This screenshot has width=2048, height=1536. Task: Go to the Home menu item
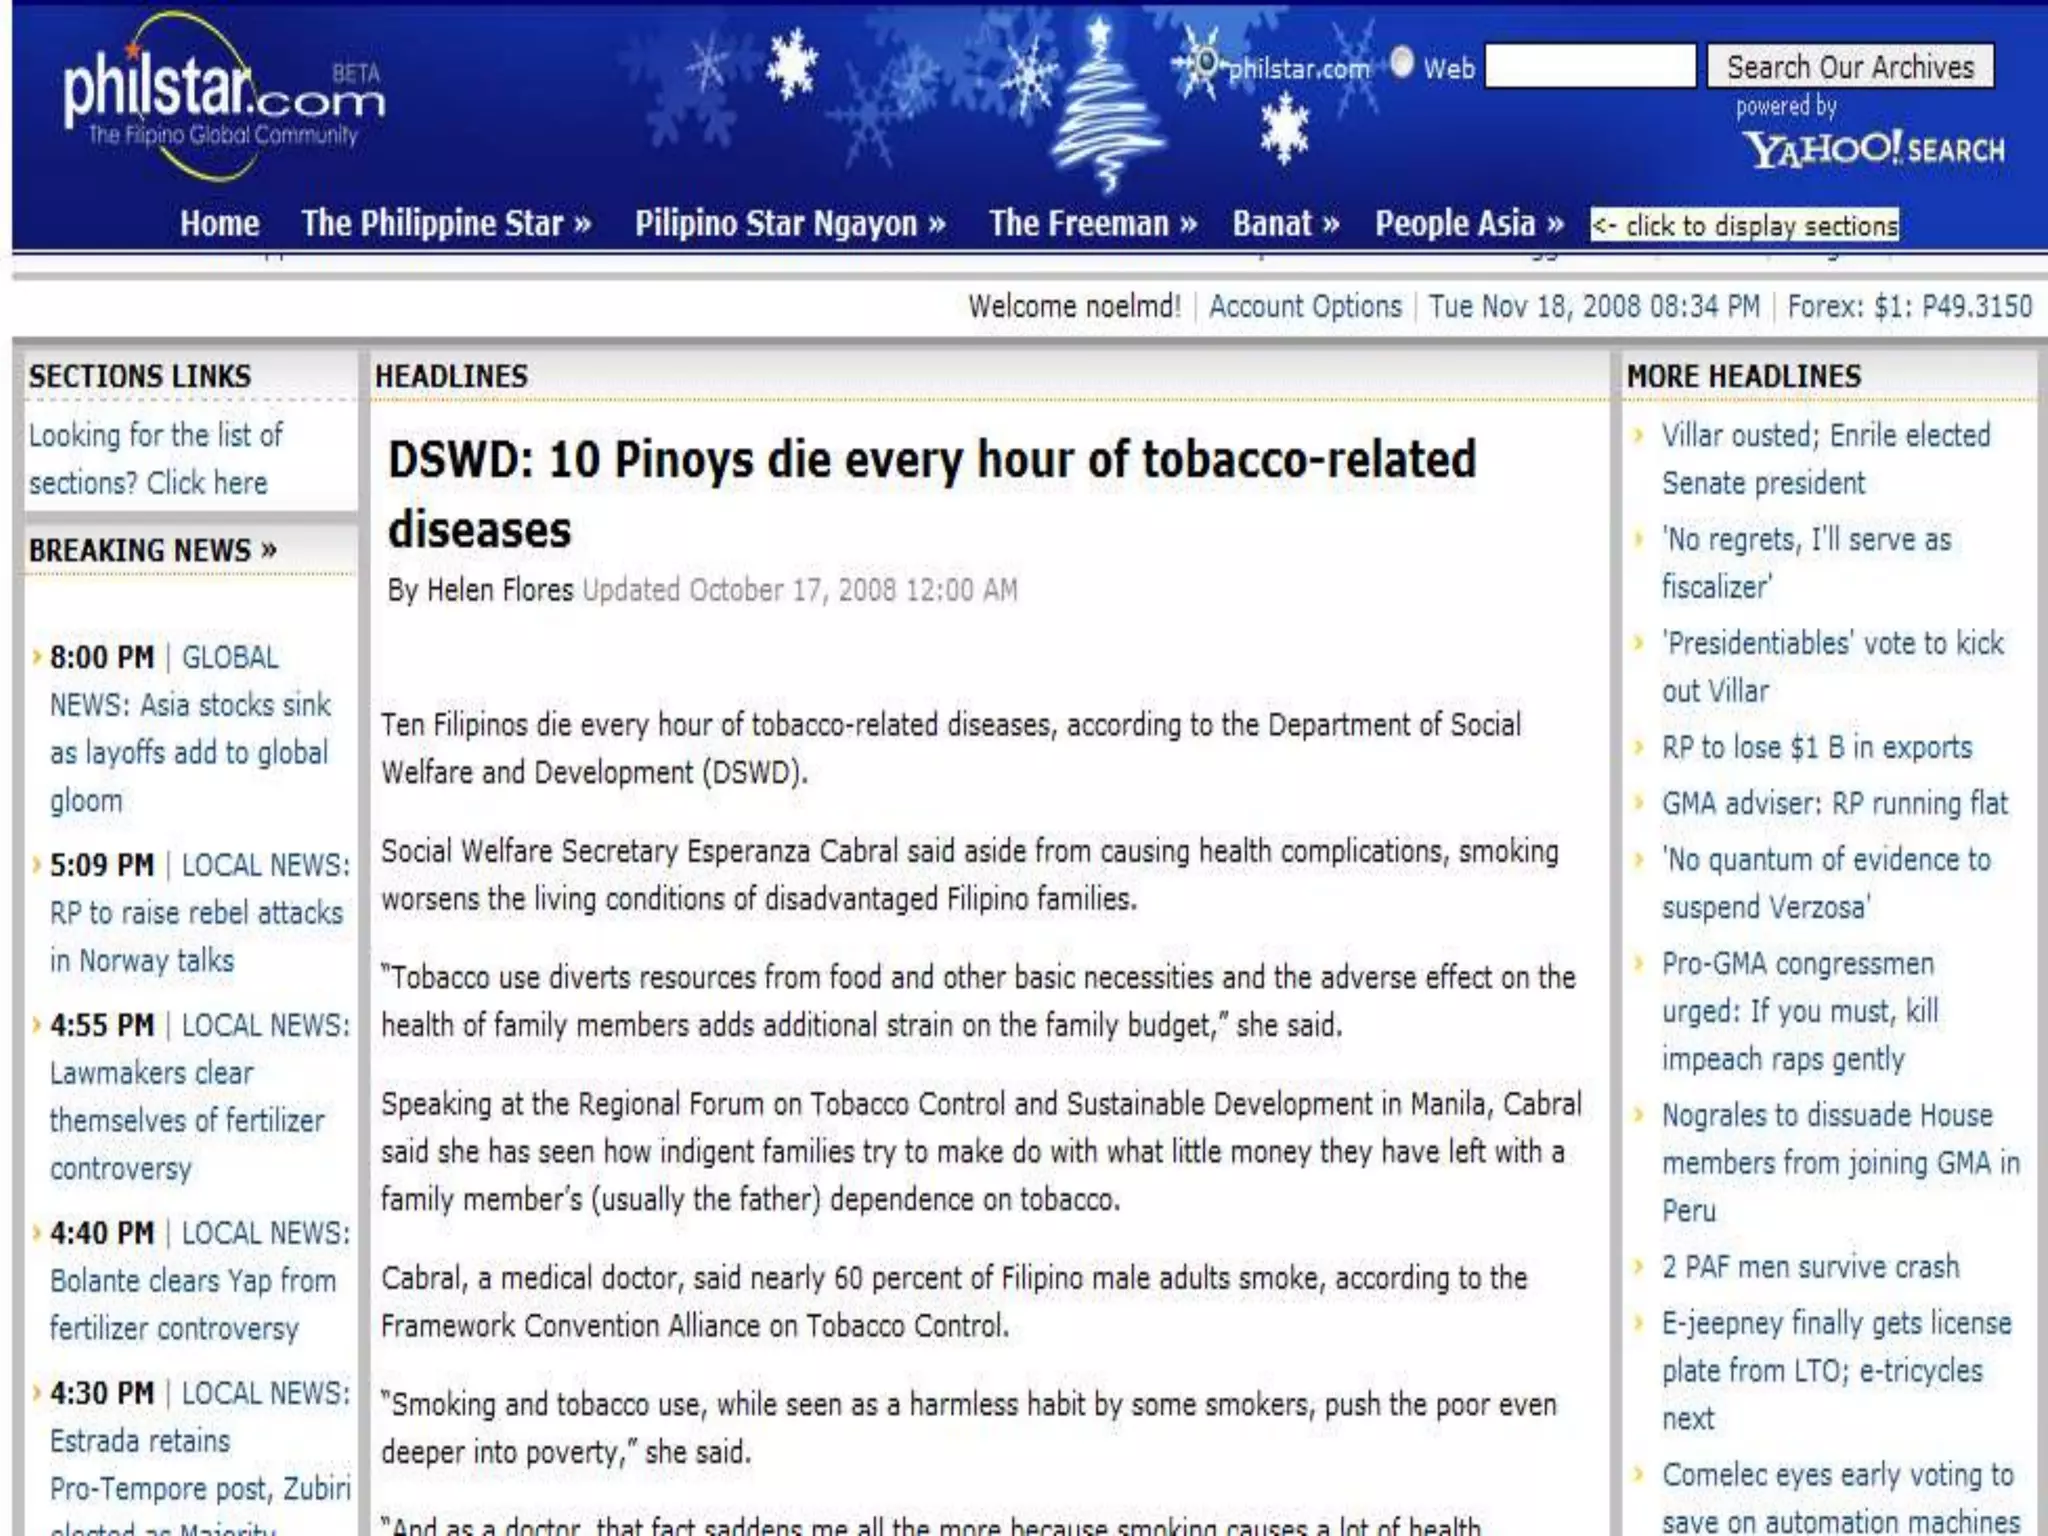tap(219, 223)
